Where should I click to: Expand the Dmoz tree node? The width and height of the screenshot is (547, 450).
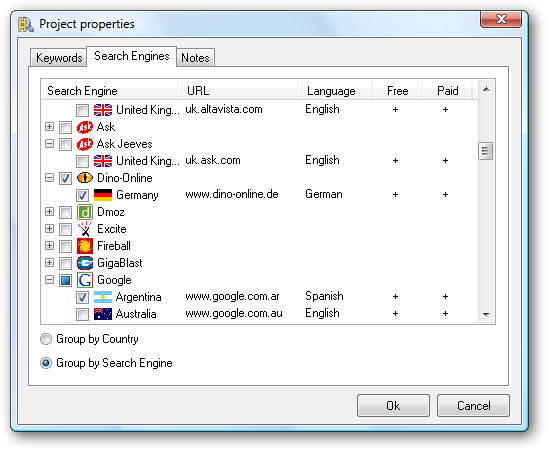pos(50,212)
